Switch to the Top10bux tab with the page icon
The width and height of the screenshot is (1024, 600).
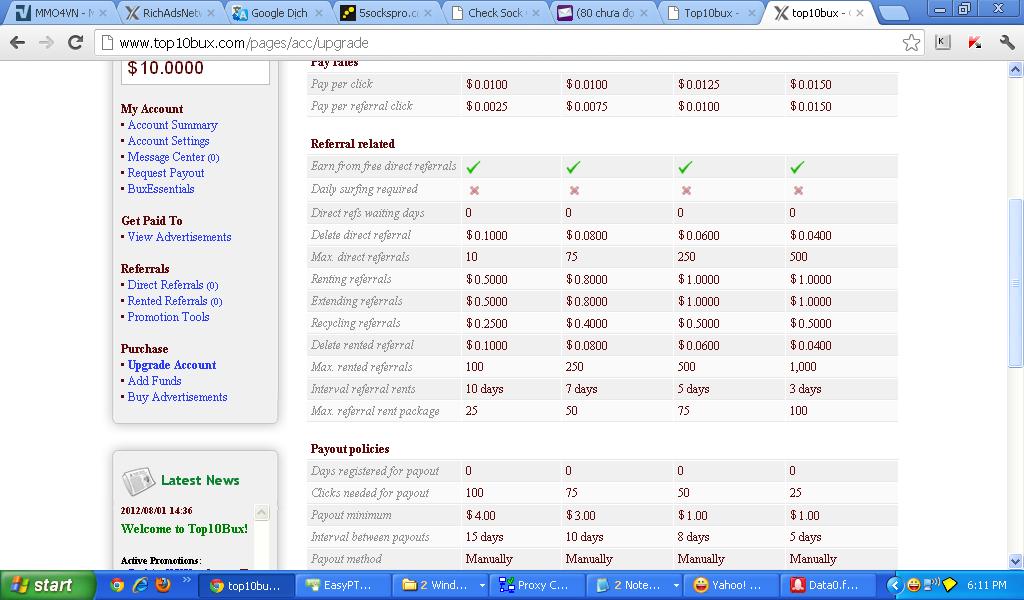pos(710,13)
